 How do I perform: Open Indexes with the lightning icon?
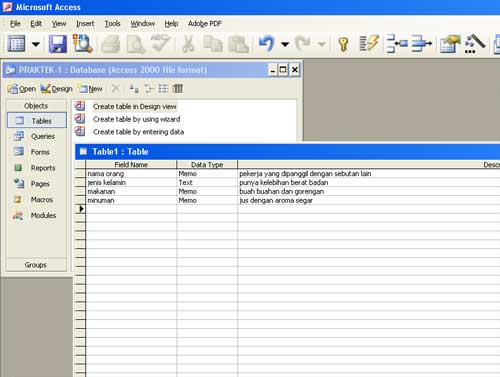[369, 43]
